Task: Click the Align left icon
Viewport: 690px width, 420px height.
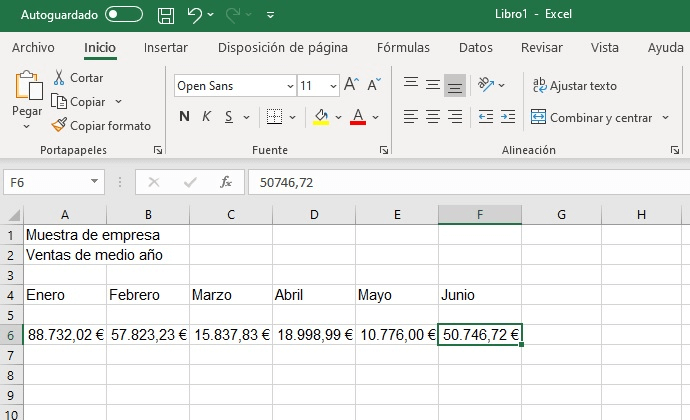Action: click(411, 117)
